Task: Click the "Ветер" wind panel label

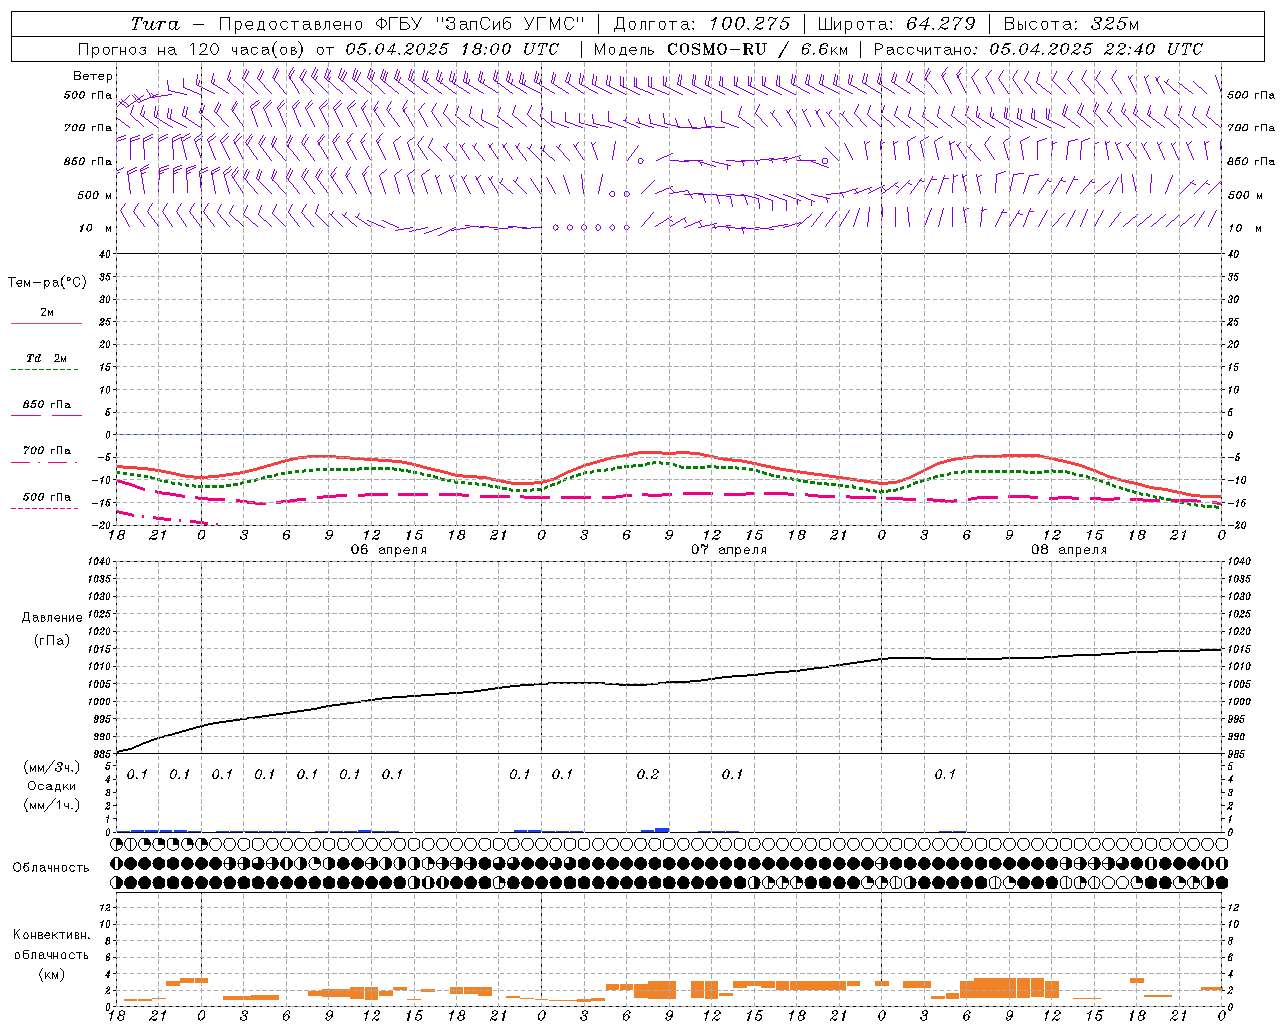Action: (93, 76)
